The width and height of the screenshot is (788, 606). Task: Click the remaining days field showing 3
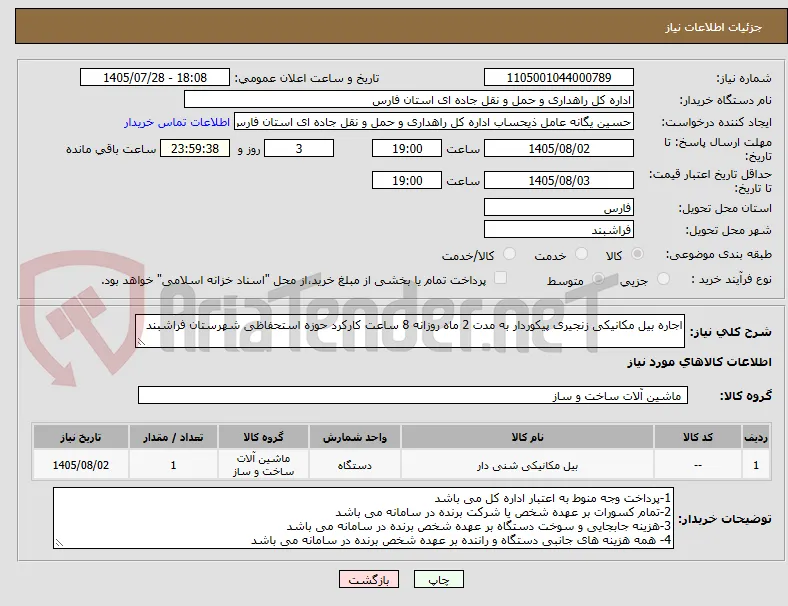point(299,149)
